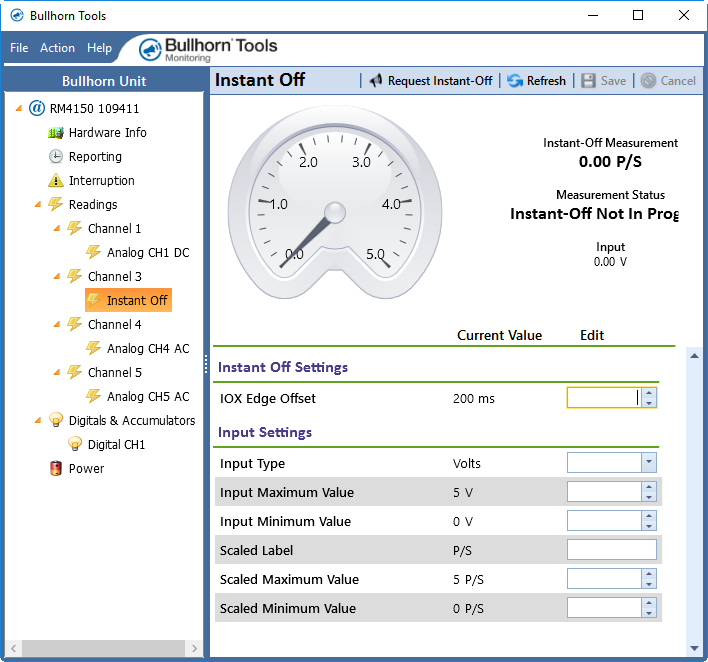Collapse the Channel 1 node arrow

(x=57, y=228)
